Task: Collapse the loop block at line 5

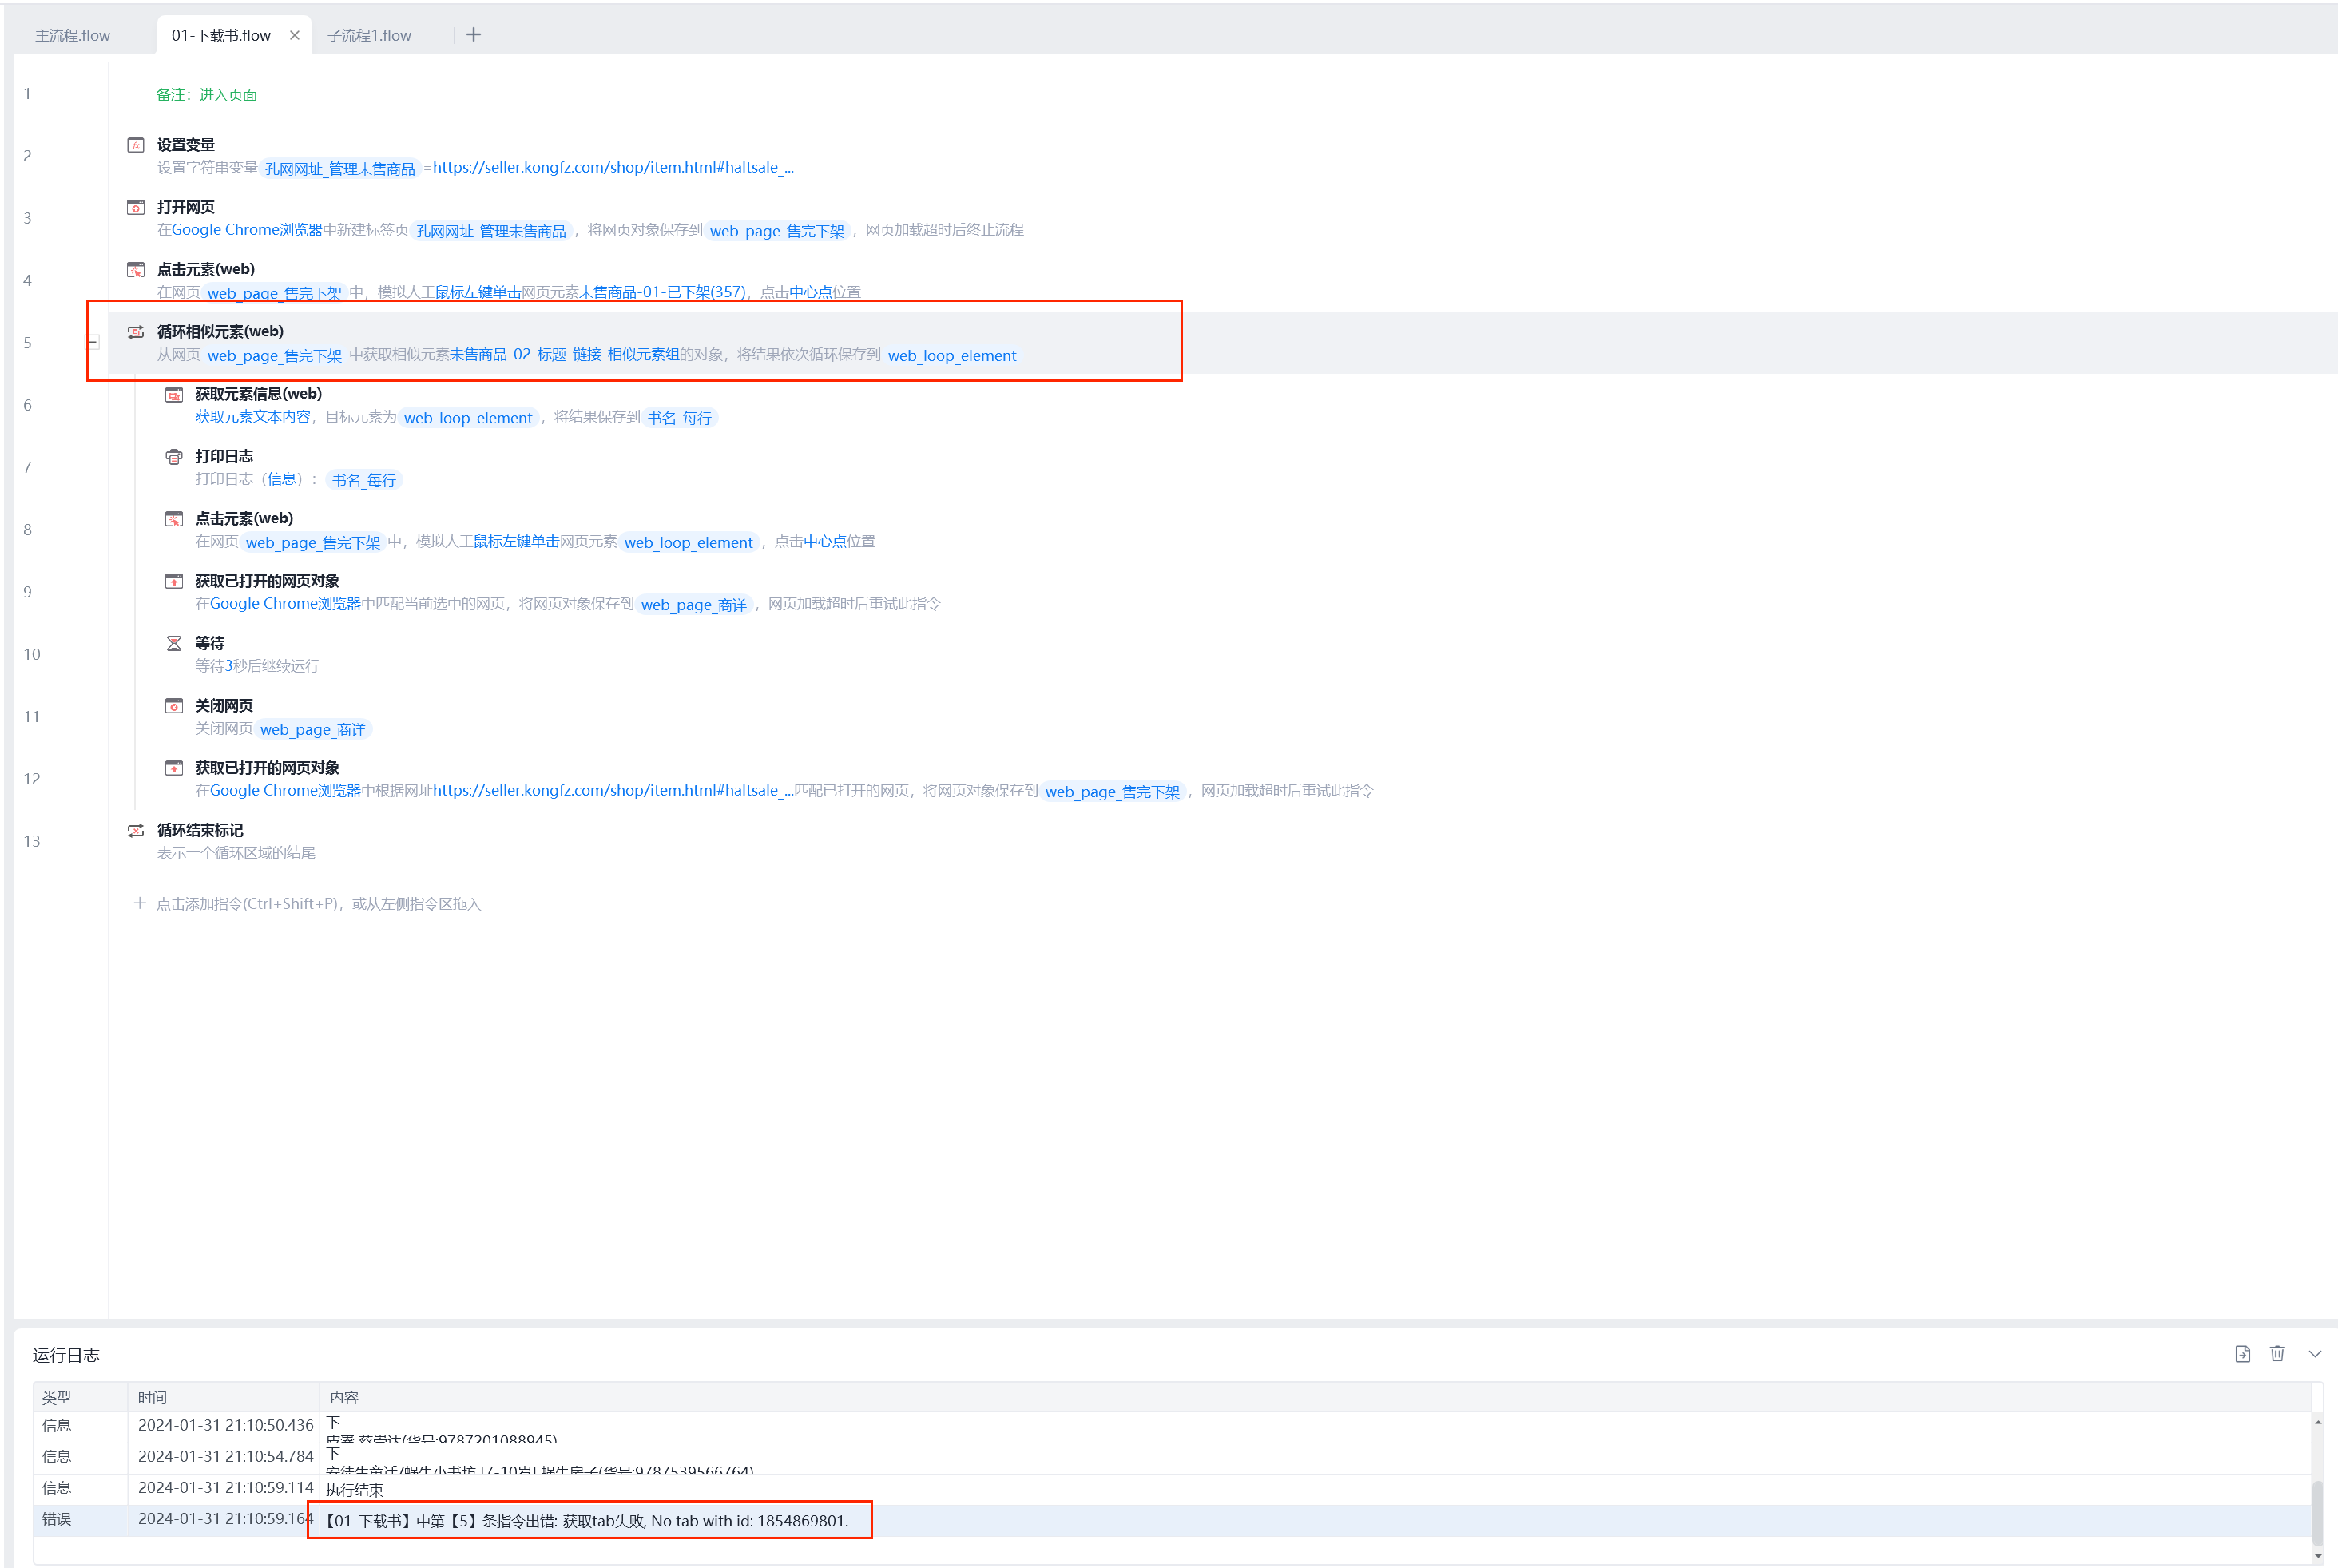Action: click(x=93, y=342)
